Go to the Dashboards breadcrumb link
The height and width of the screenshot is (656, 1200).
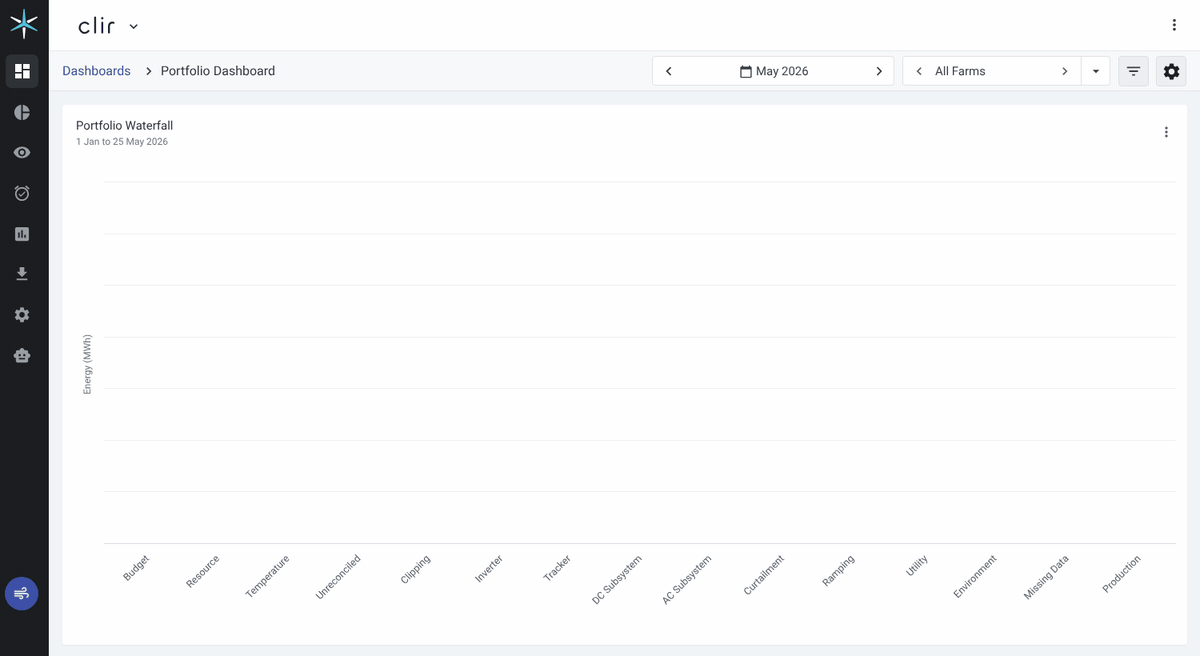(96, 71)
